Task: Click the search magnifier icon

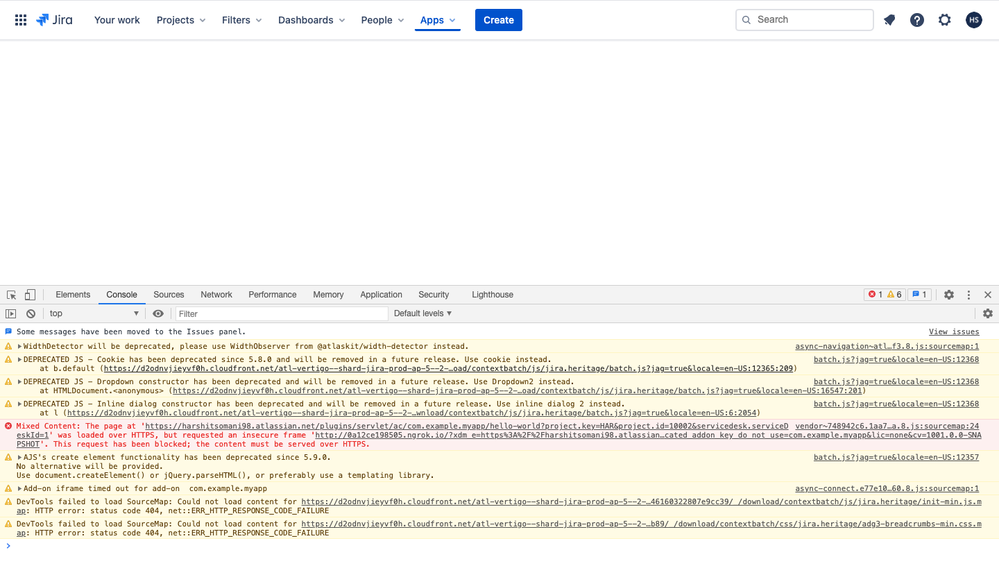Action: [746, 20]
